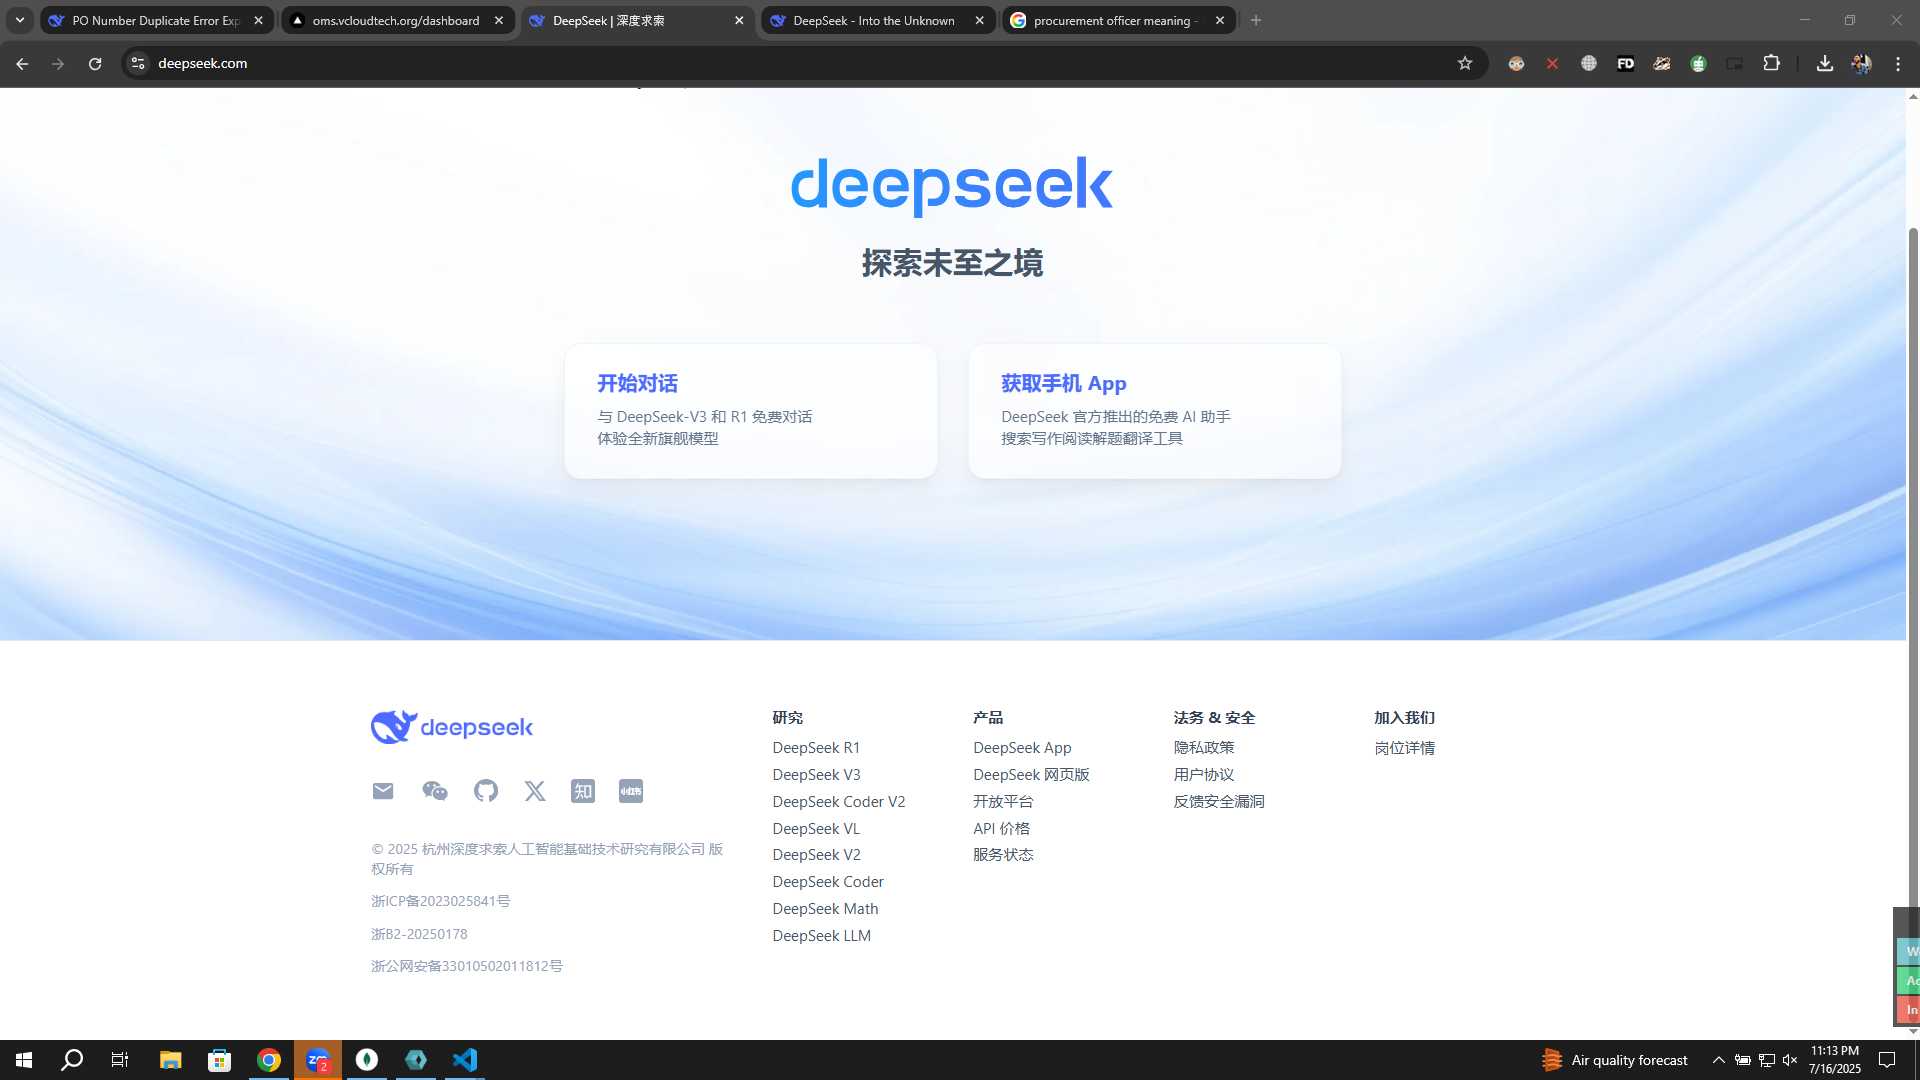Open a new browser tab
The height and width of the screenshot is (1080, 1920).
tap(1256, 20)
